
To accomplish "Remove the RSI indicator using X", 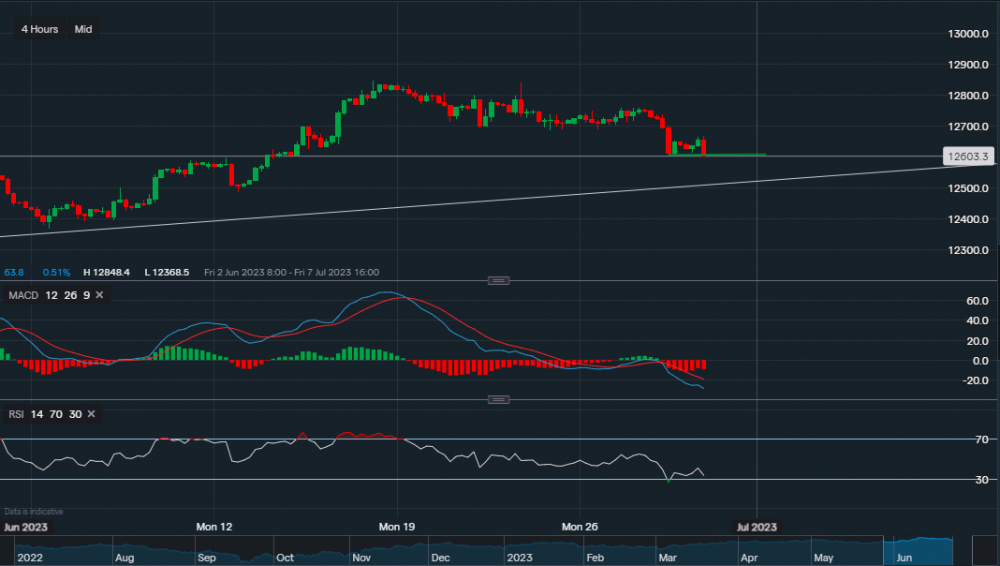I will [91, 414].
